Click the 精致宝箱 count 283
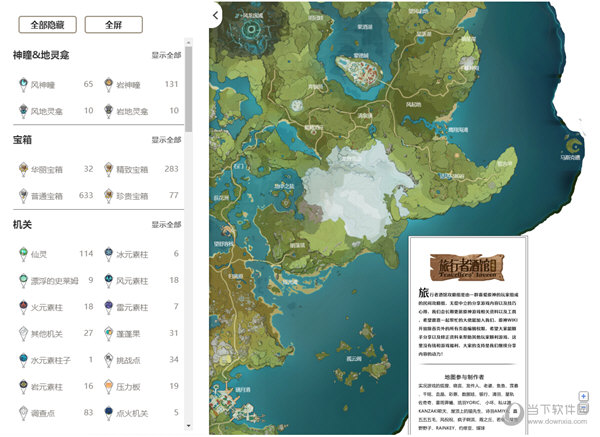The width and height of the screenshot is (600, 437). [171, 169]
